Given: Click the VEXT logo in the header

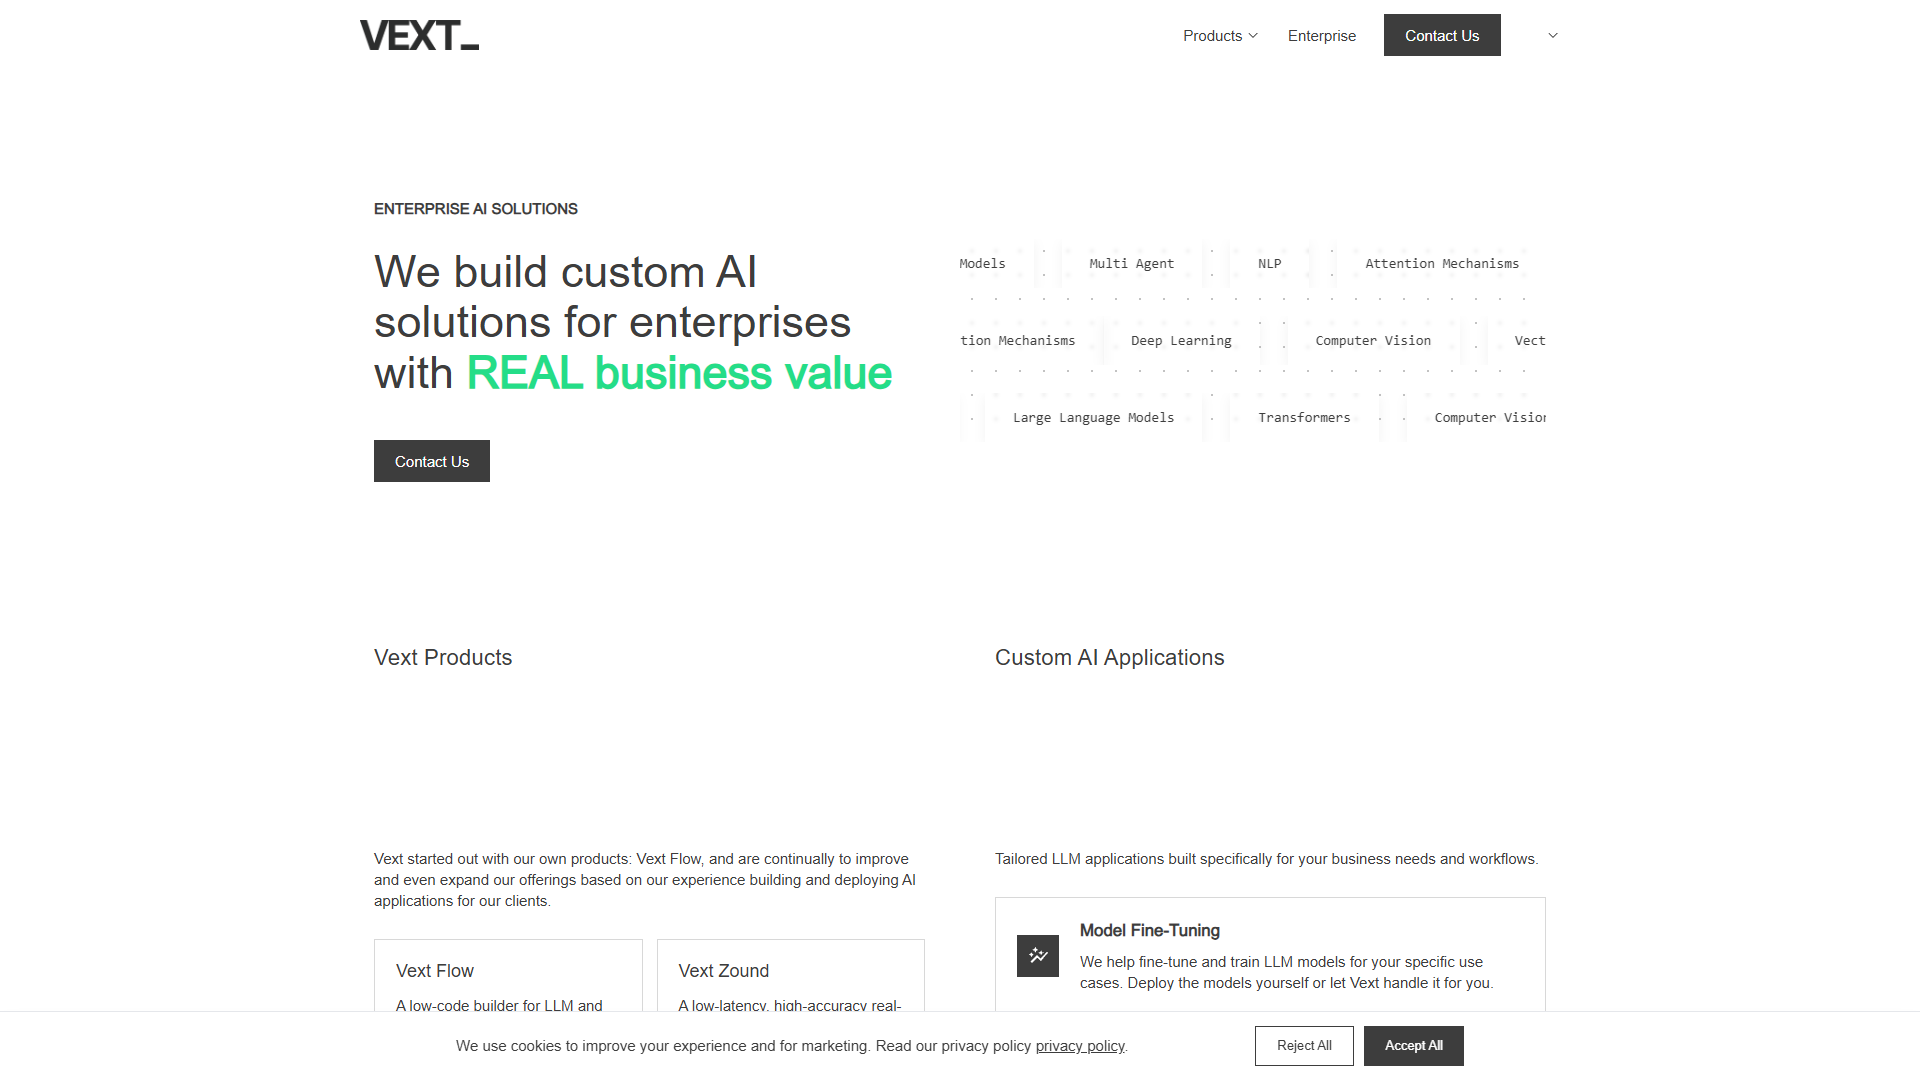Looking at the screenshot, I should [419, 35].
